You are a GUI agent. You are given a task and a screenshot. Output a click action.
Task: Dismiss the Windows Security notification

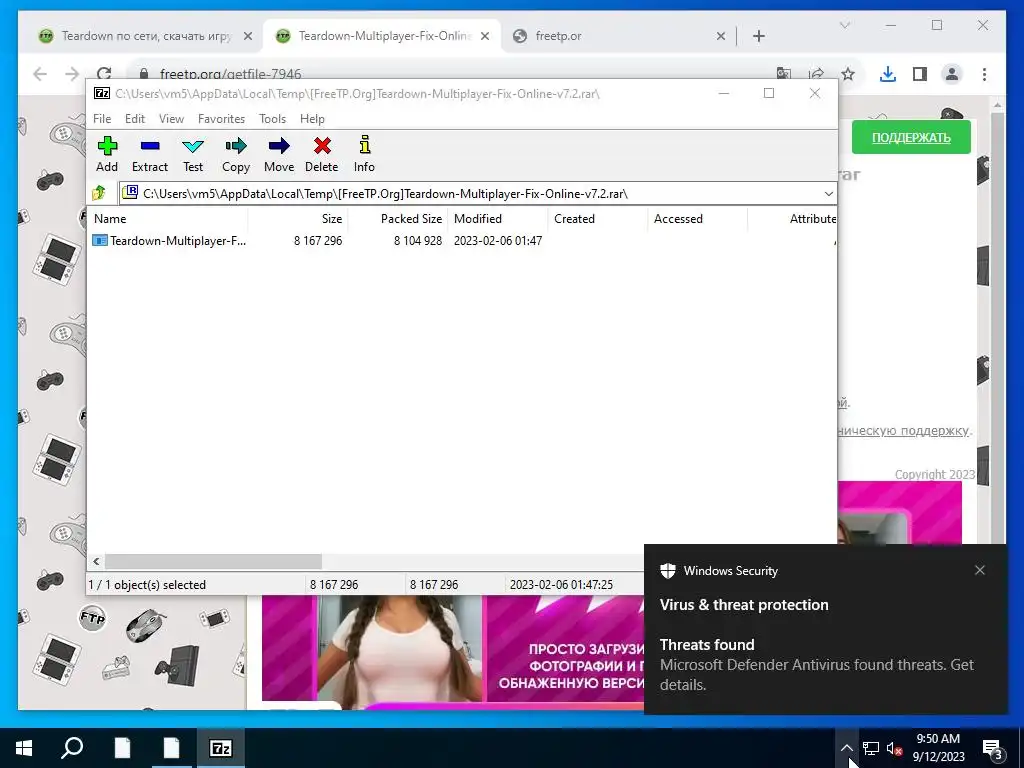[980, 570]
